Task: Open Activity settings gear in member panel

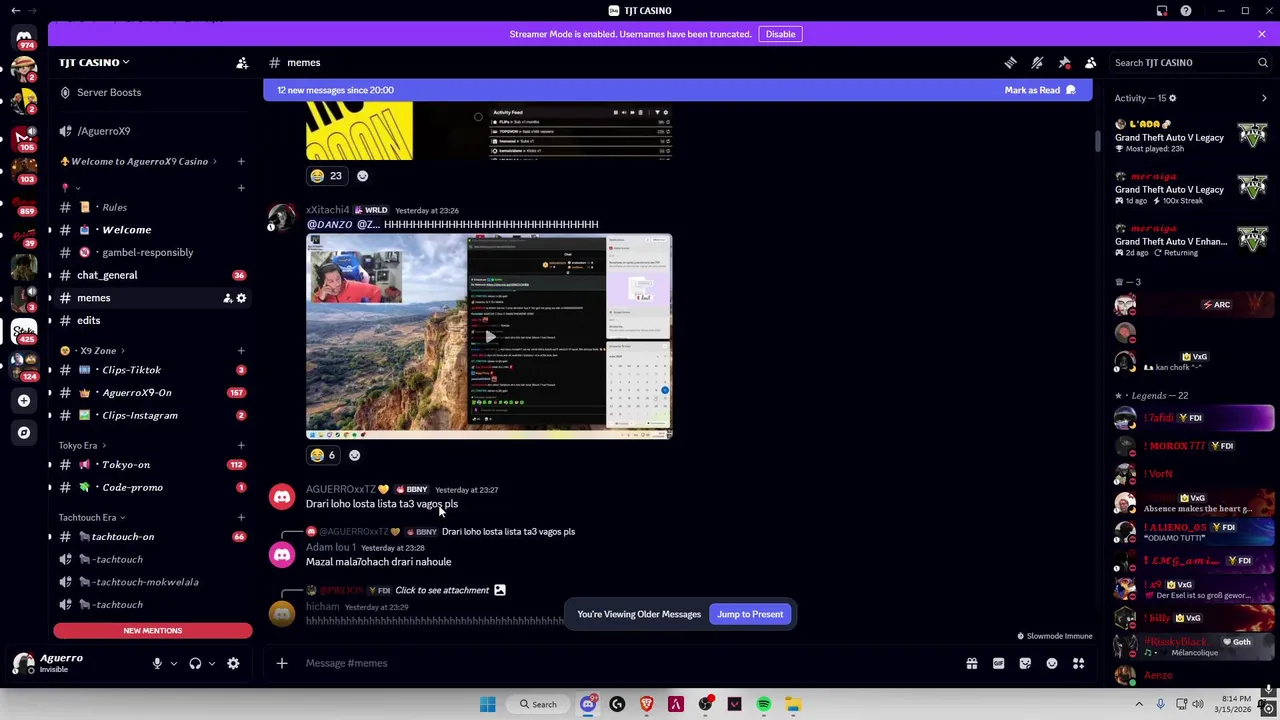Action: tap(1172, 98)
